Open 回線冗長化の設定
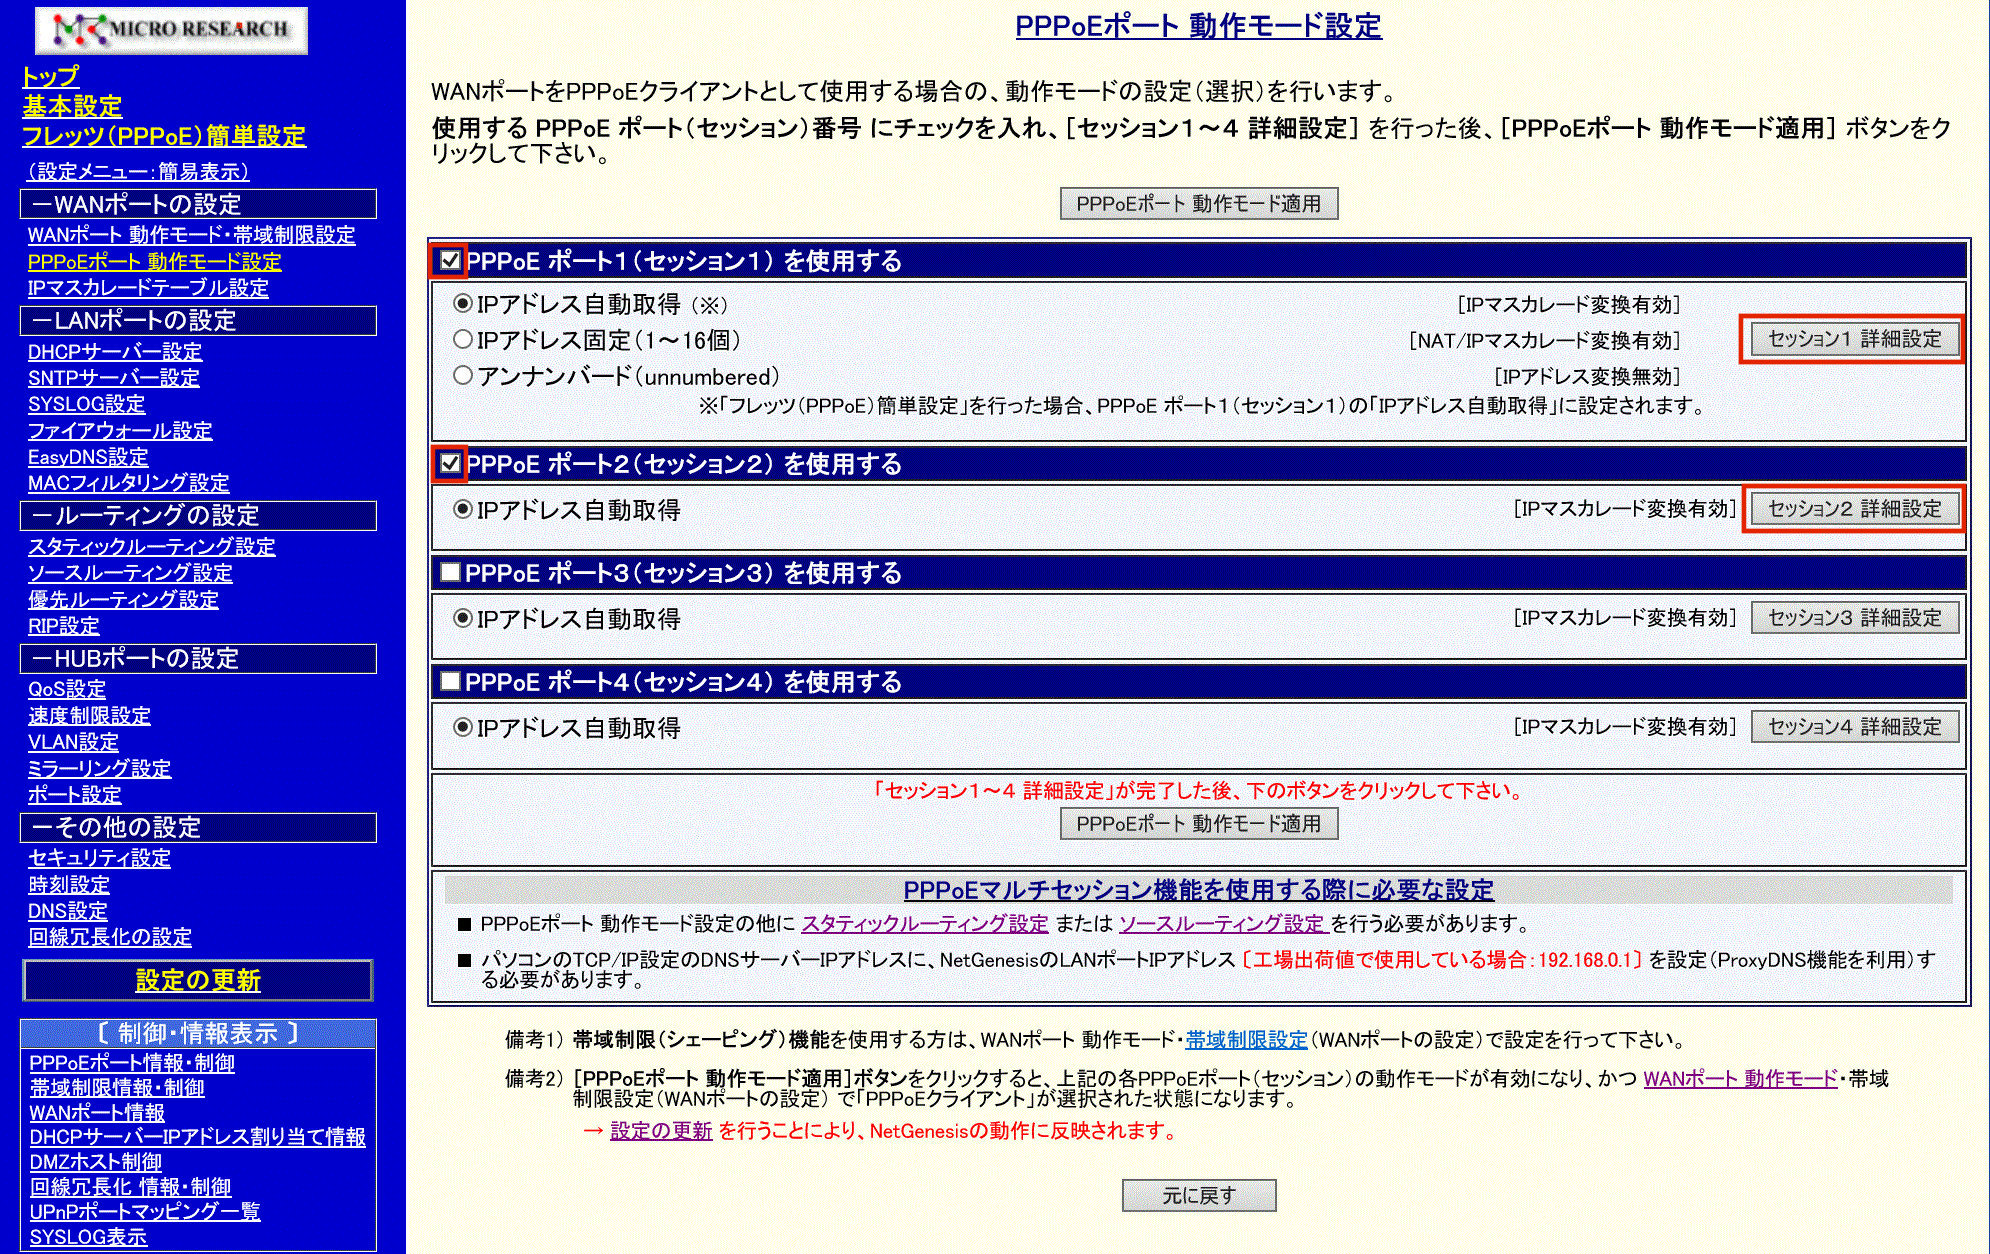Screen dimensions: 1990x1254 (110, 937)
